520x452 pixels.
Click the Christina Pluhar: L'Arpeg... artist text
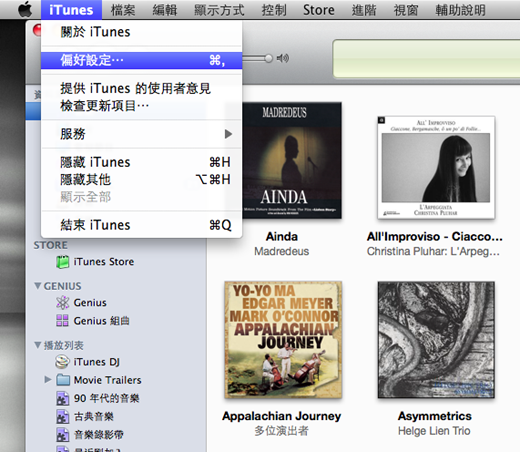point(433,251)
